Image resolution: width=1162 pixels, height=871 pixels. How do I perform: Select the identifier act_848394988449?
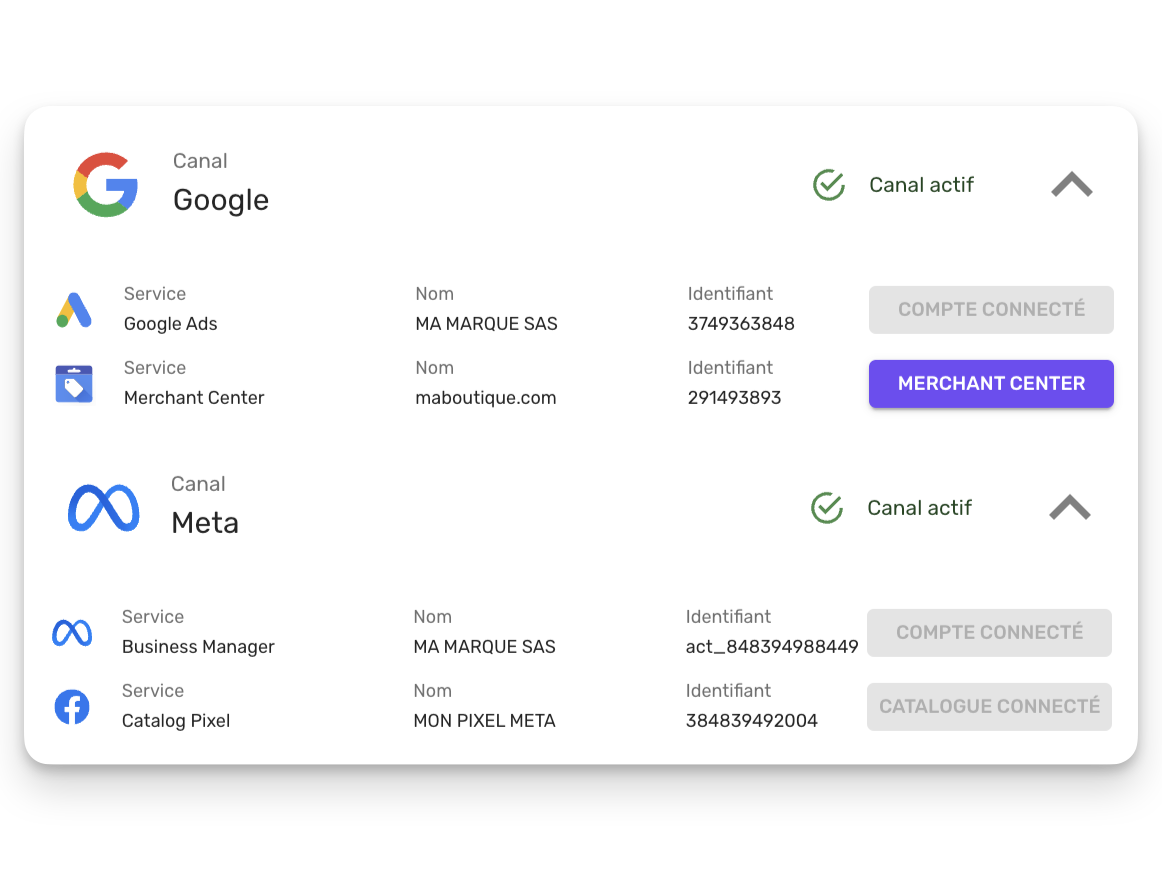pyautogui.click(x=772, y=647)
